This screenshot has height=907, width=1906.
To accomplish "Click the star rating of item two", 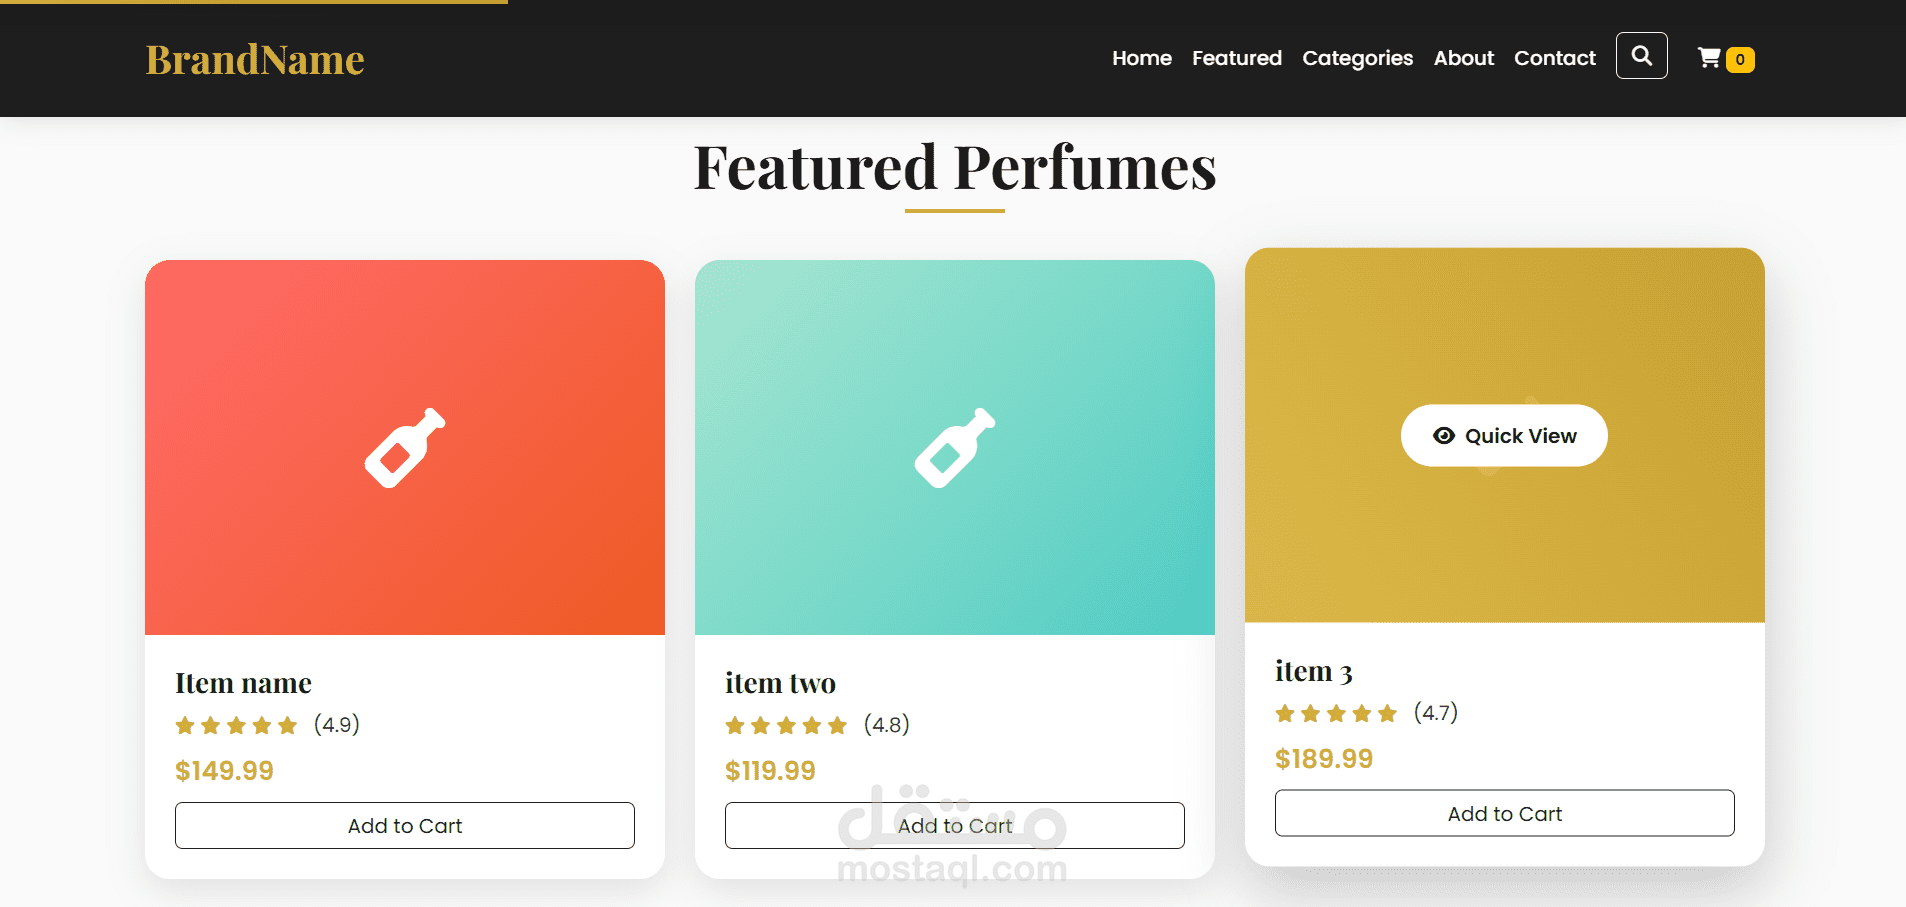I will [786, 725].
